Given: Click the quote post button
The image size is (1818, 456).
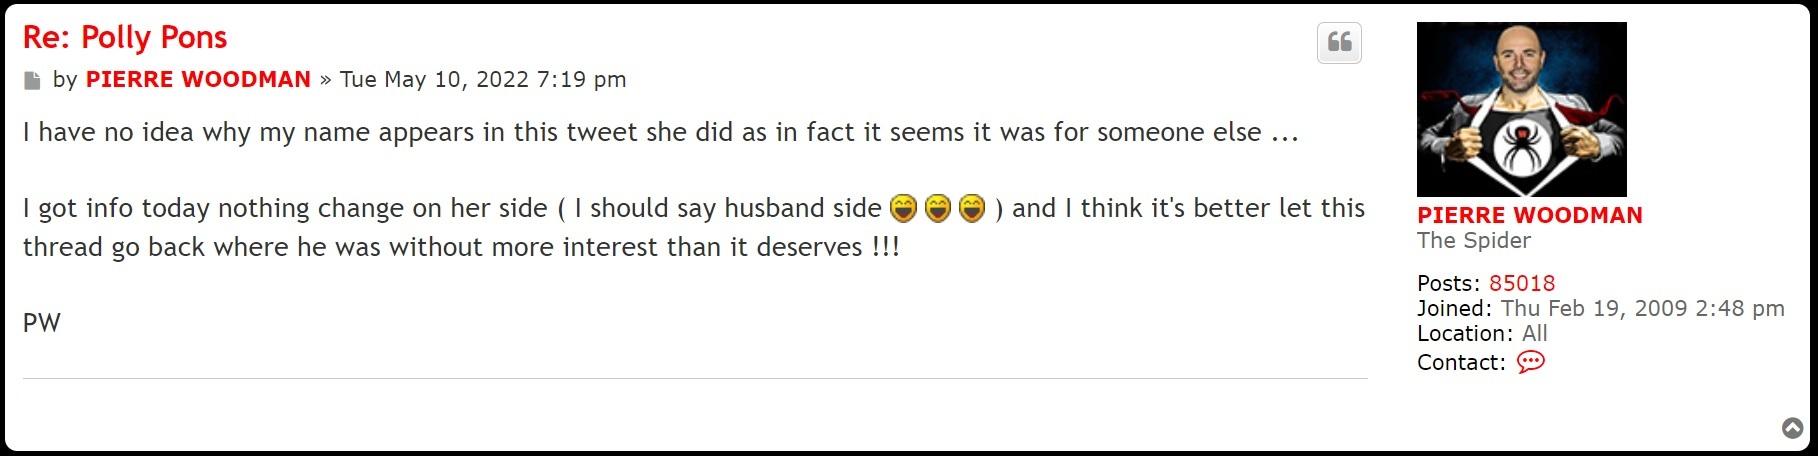Looking at the screenshot, I should (1339, 42).
